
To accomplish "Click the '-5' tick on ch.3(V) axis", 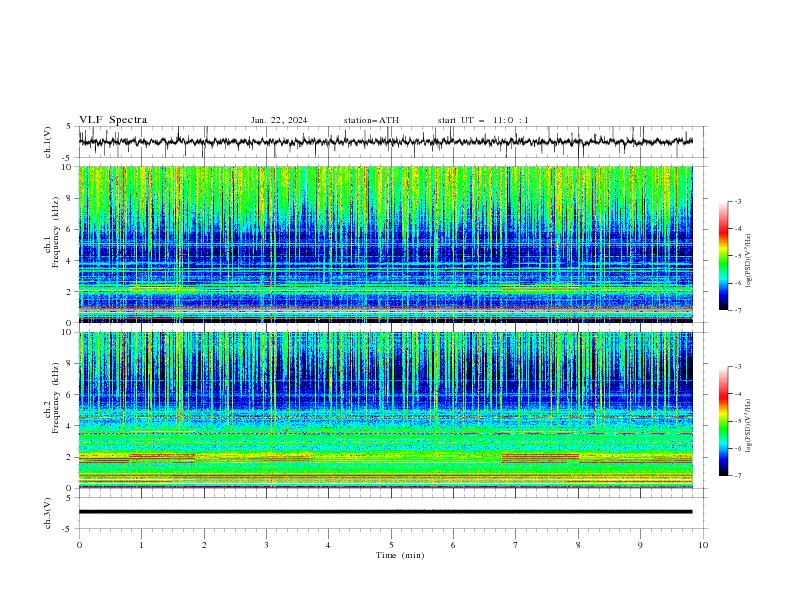I will [x=67, y=529].
